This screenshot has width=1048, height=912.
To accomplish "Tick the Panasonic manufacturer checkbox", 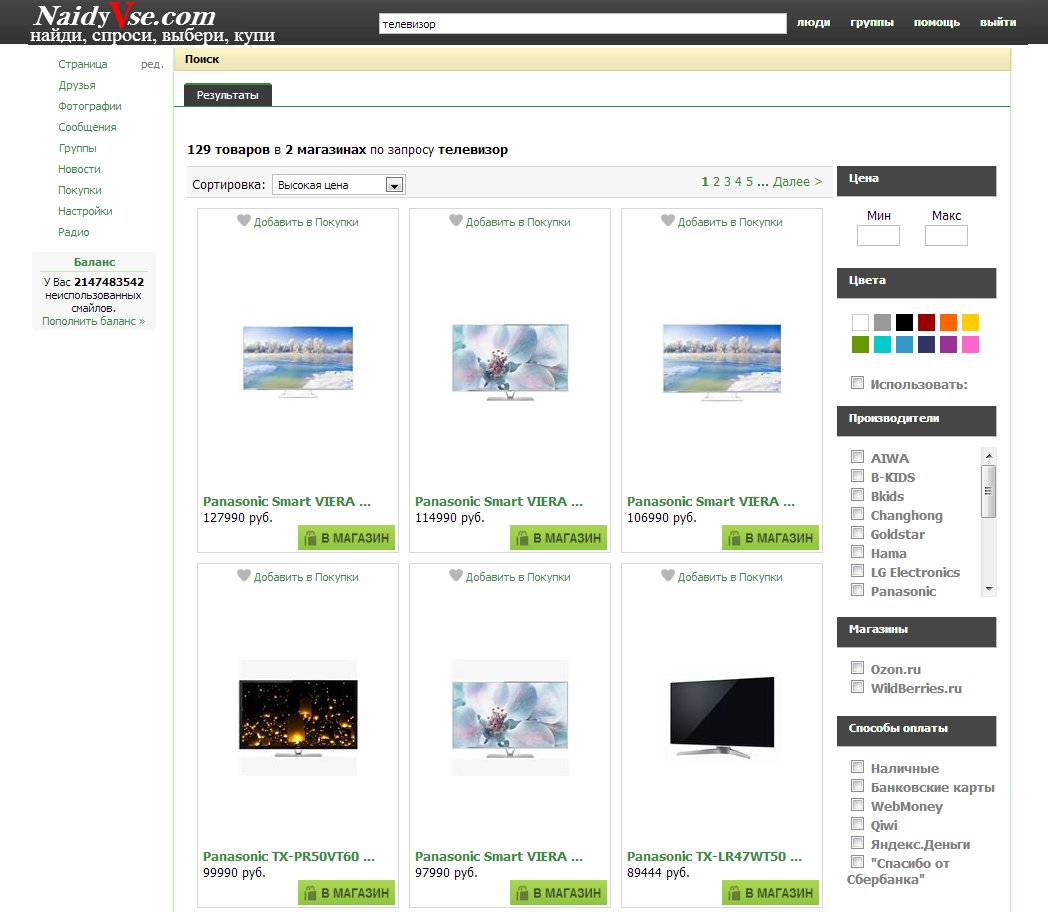I will click(857, 589).
